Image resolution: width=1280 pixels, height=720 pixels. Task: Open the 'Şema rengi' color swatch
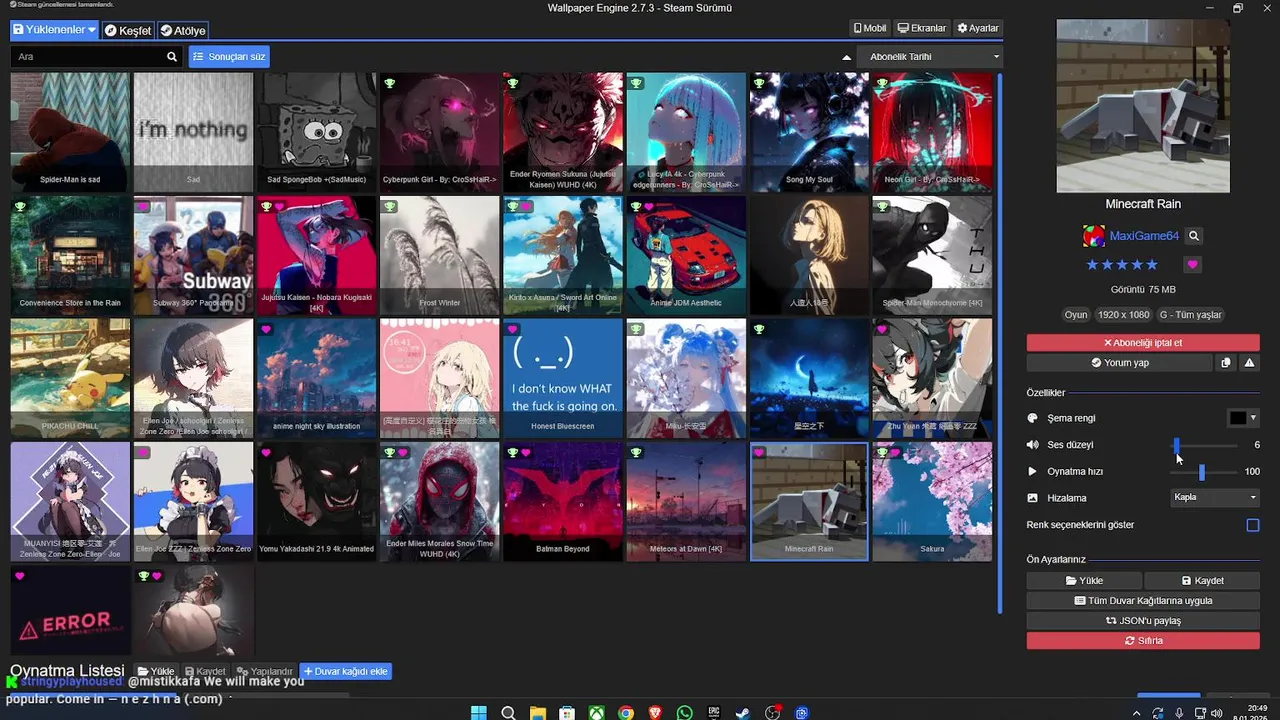click(1243, 418)
